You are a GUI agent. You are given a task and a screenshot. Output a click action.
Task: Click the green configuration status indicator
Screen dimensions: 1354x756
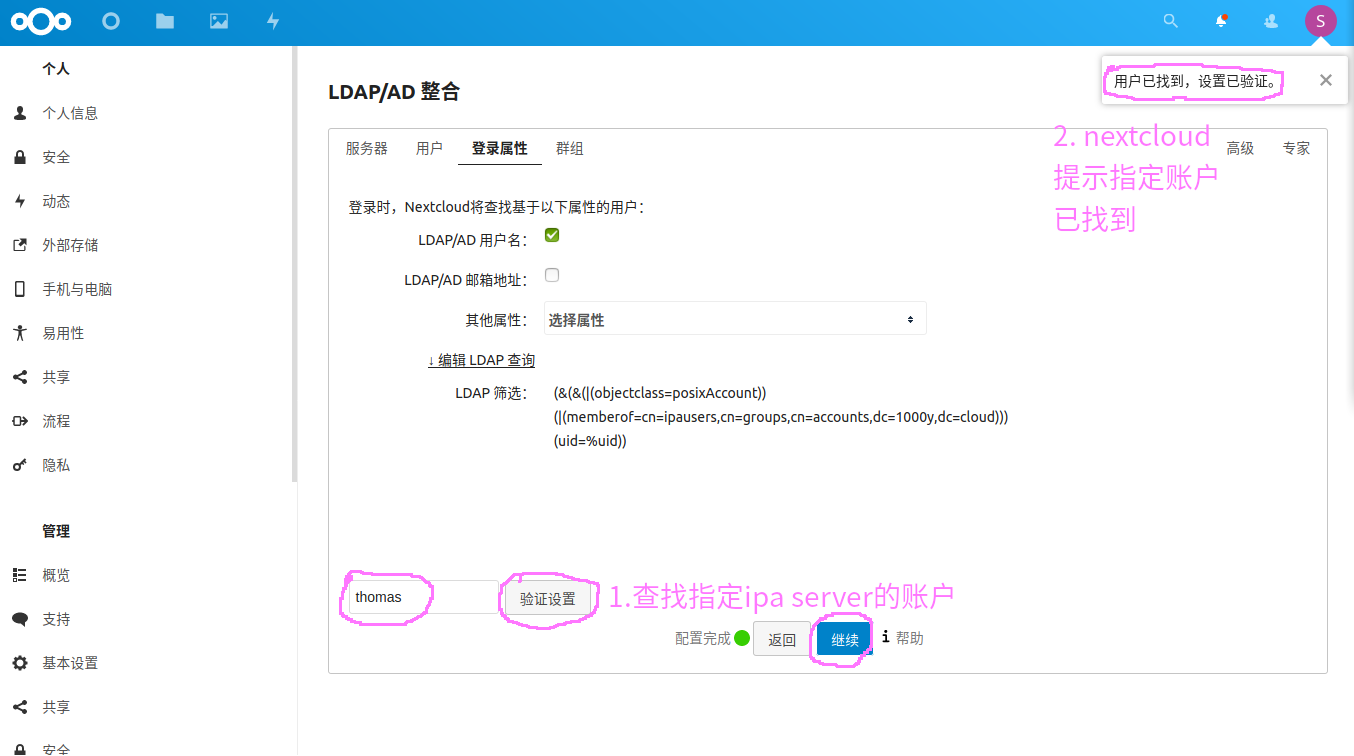(x=742, y=638)
